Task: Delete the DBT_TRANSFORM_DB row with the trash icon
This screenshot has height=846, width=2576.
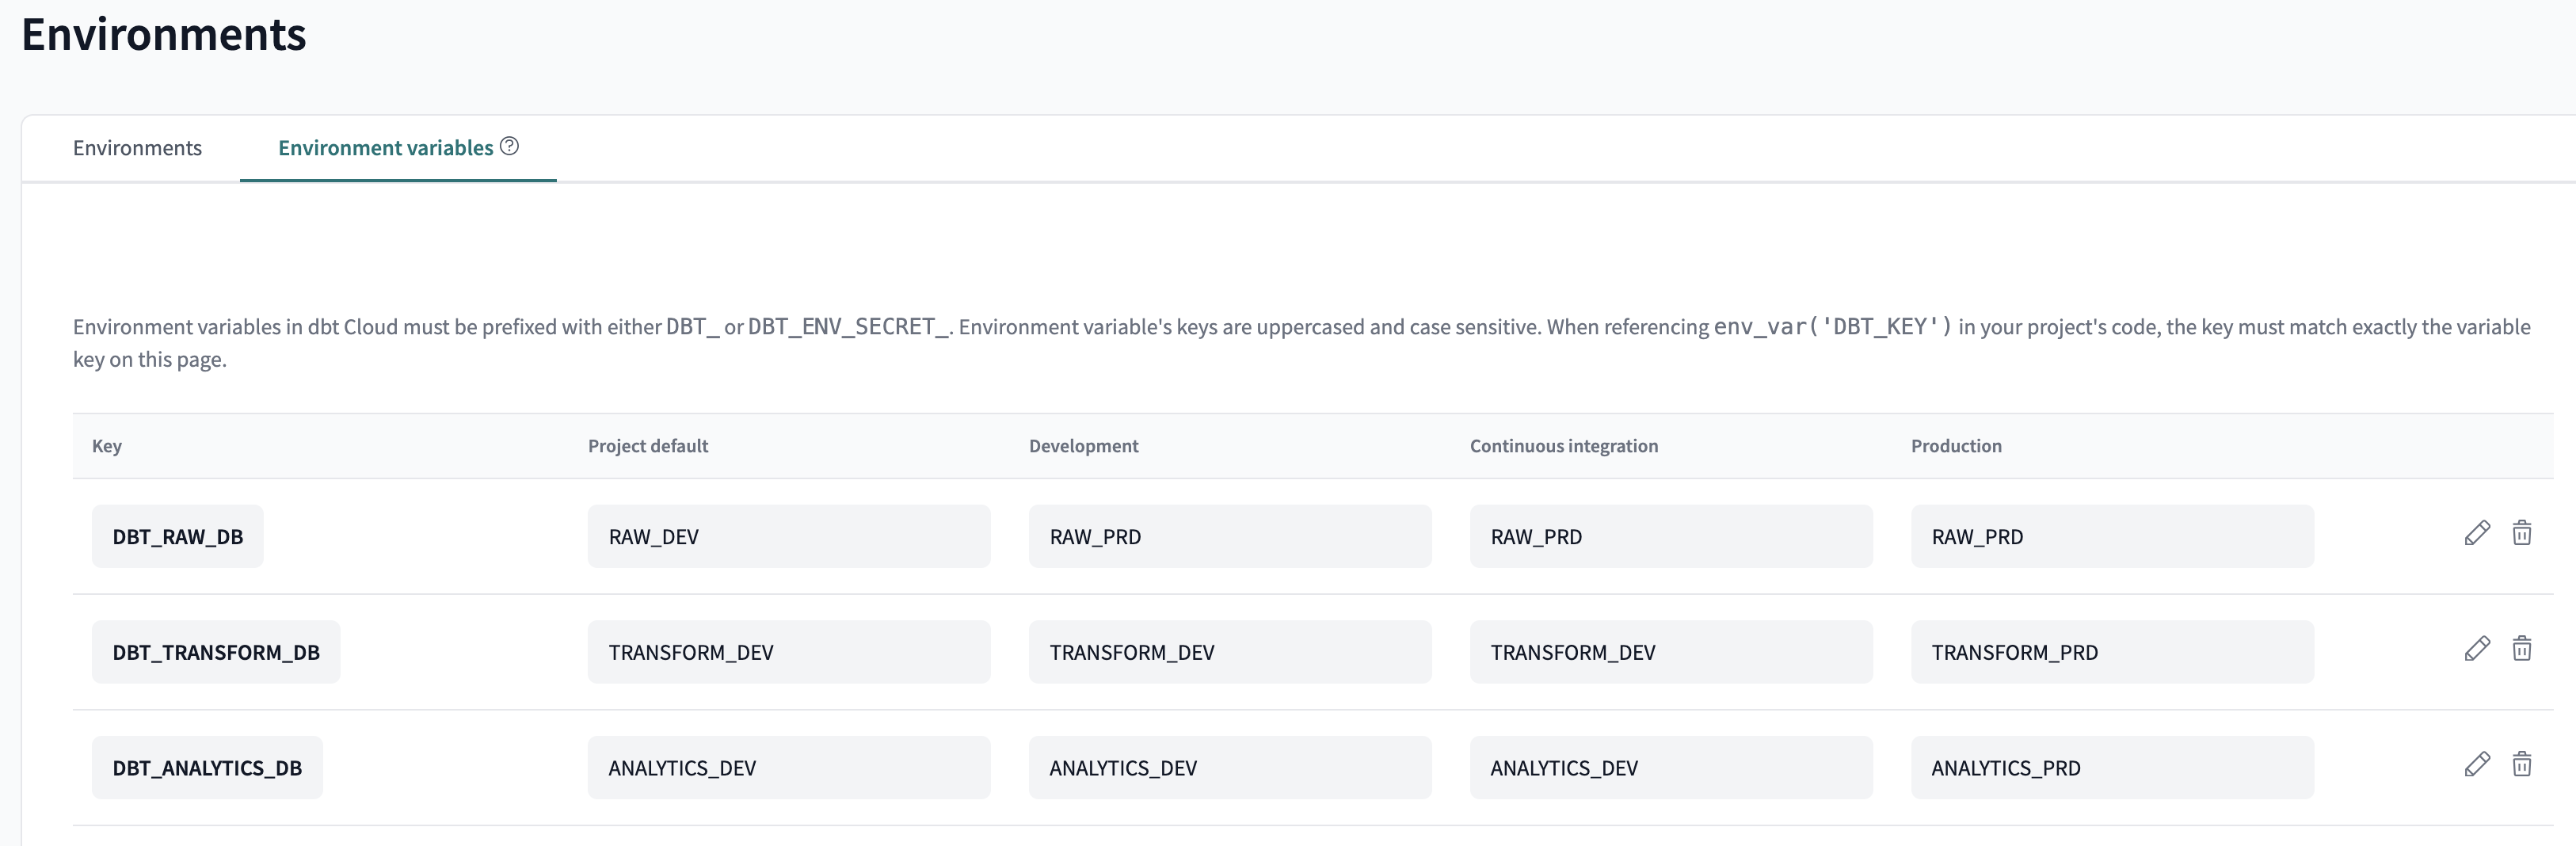Action: (2522, 649)
